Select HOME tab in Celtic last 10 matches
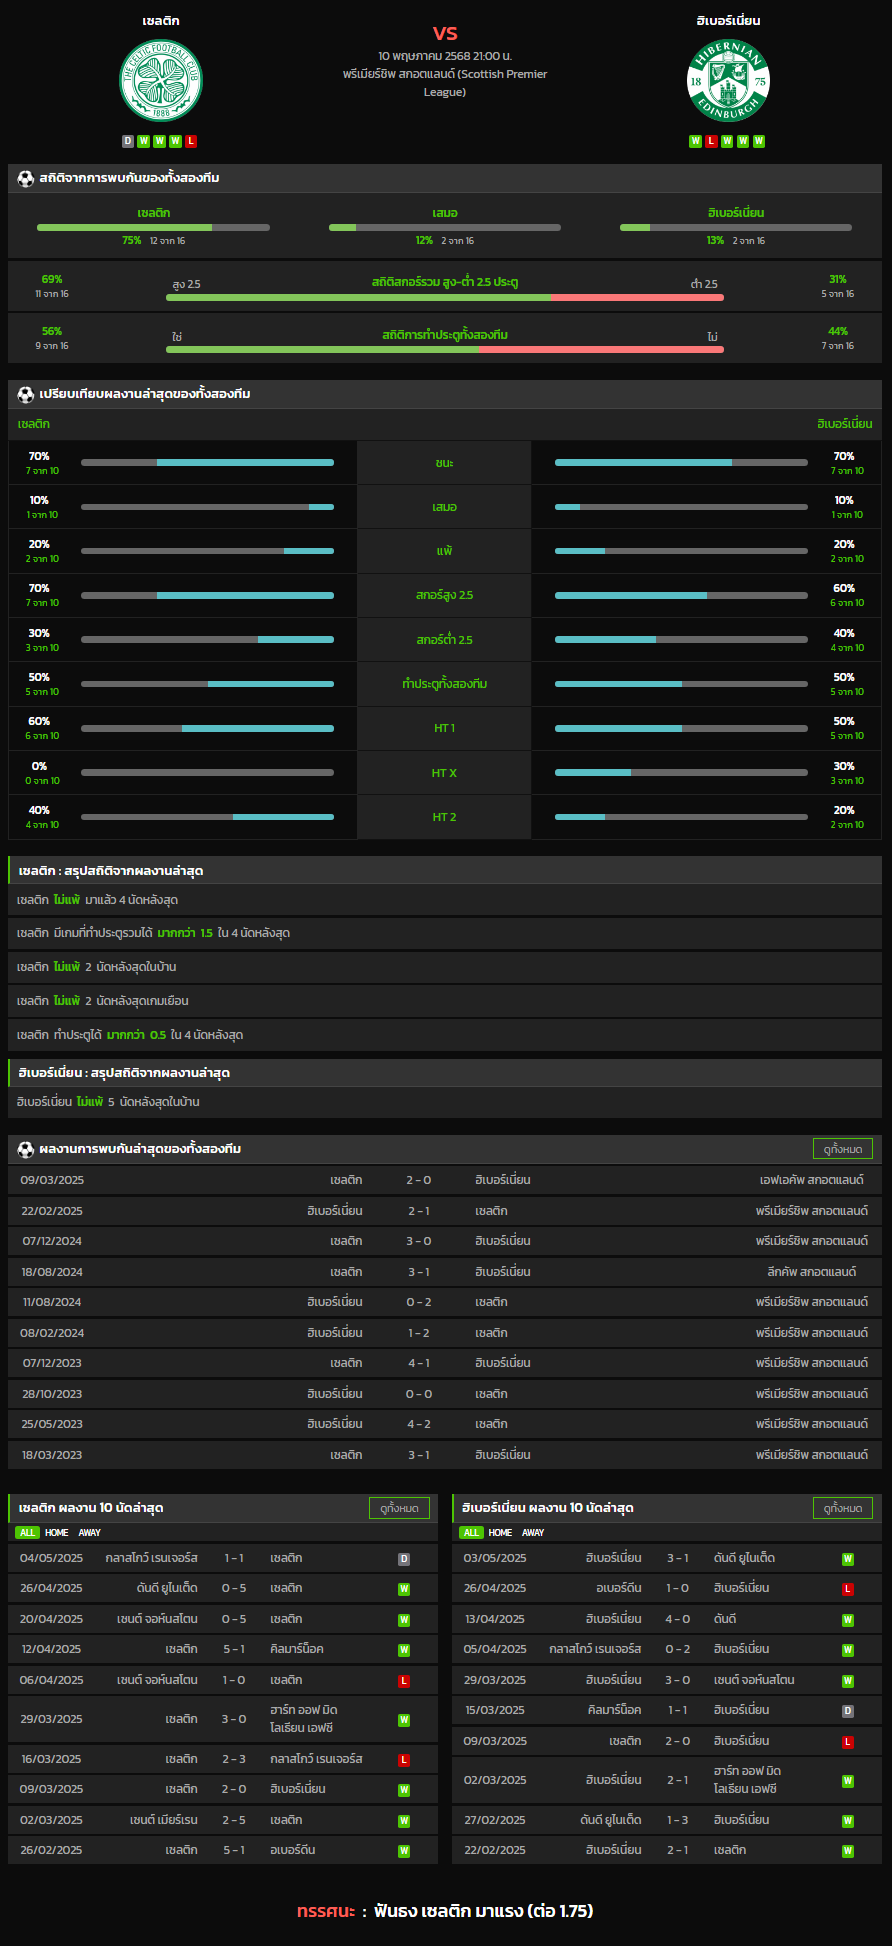The width and height of the screenshot is (892, 1946). point(57,1532)
